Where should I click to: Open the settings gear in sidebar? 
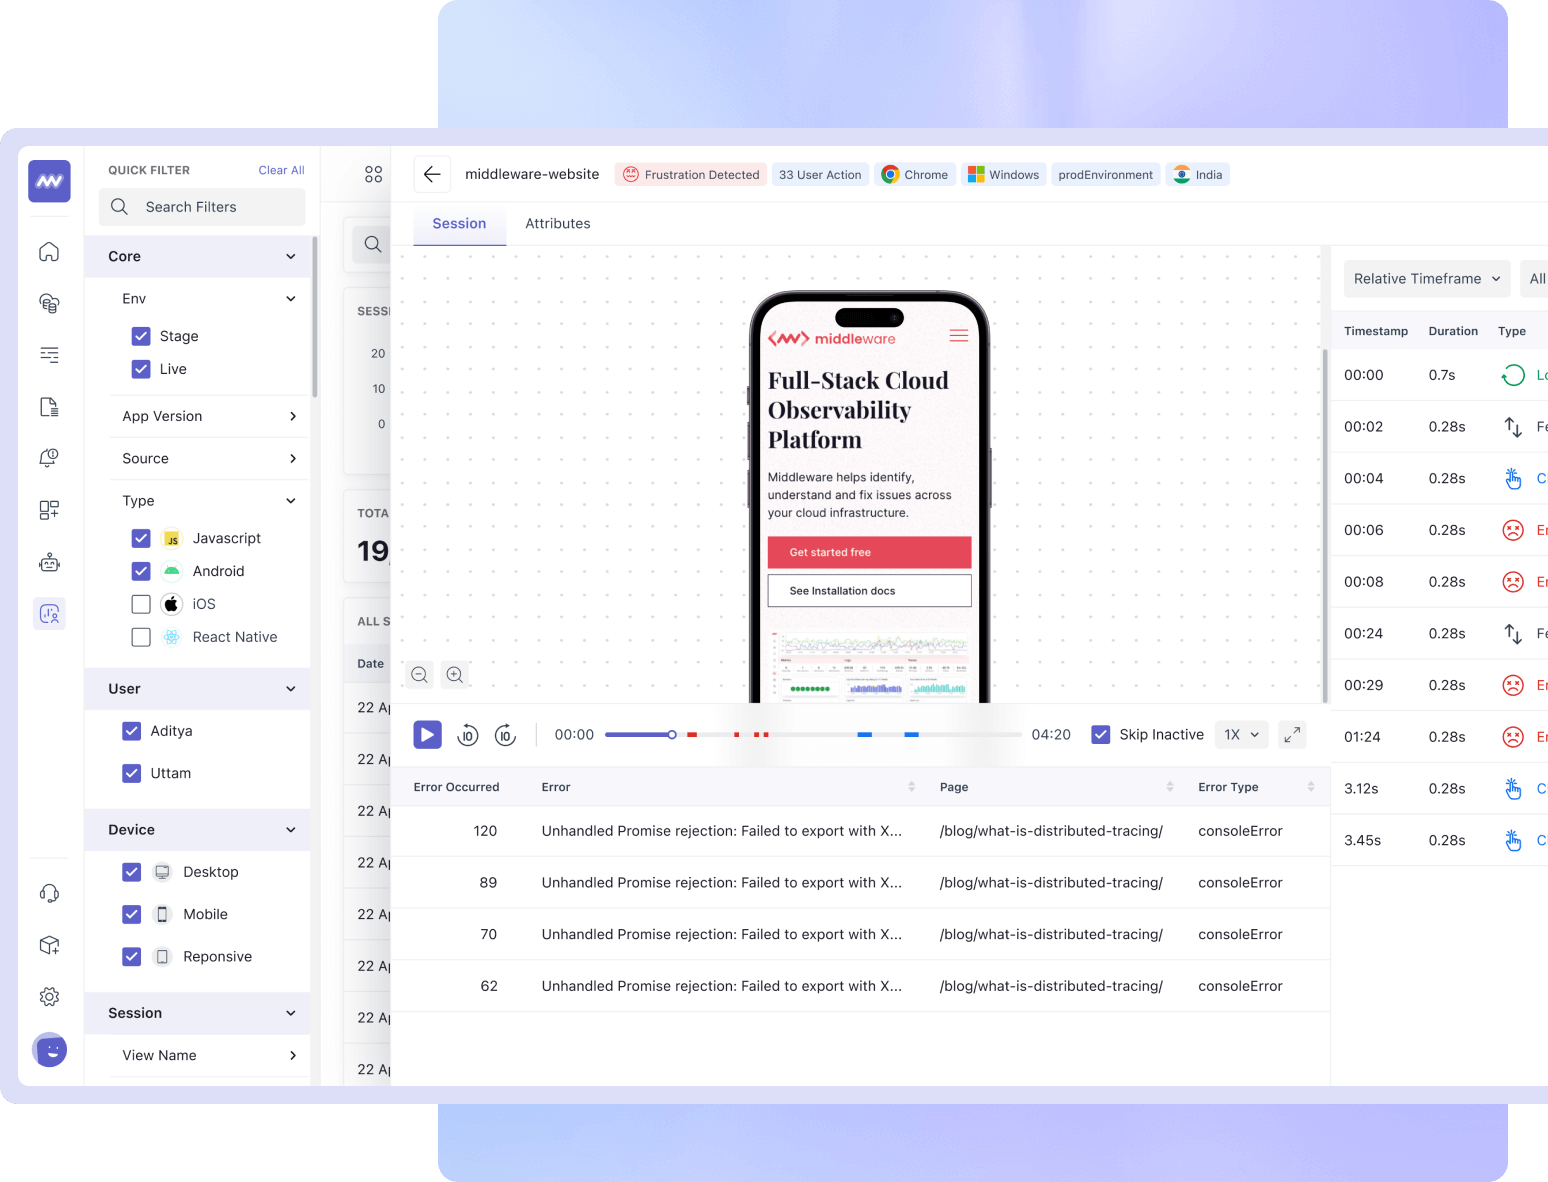49,997
